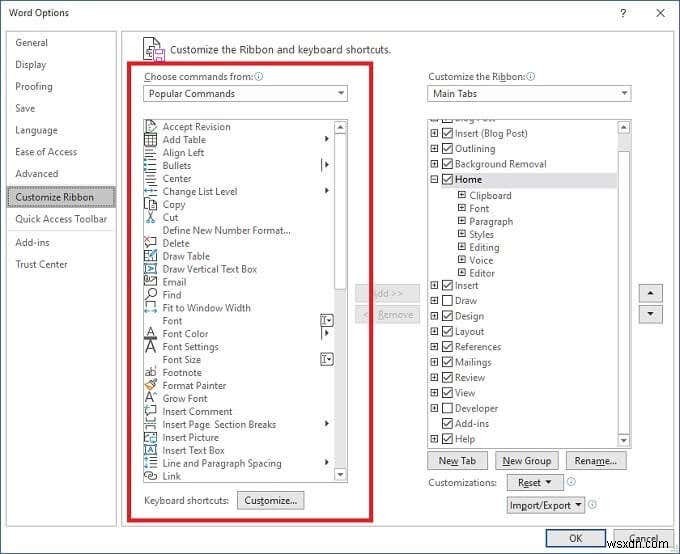Screen dimensions: 680x554
Task: Expand the Layout tab node
Action: [x=434, y=331]
